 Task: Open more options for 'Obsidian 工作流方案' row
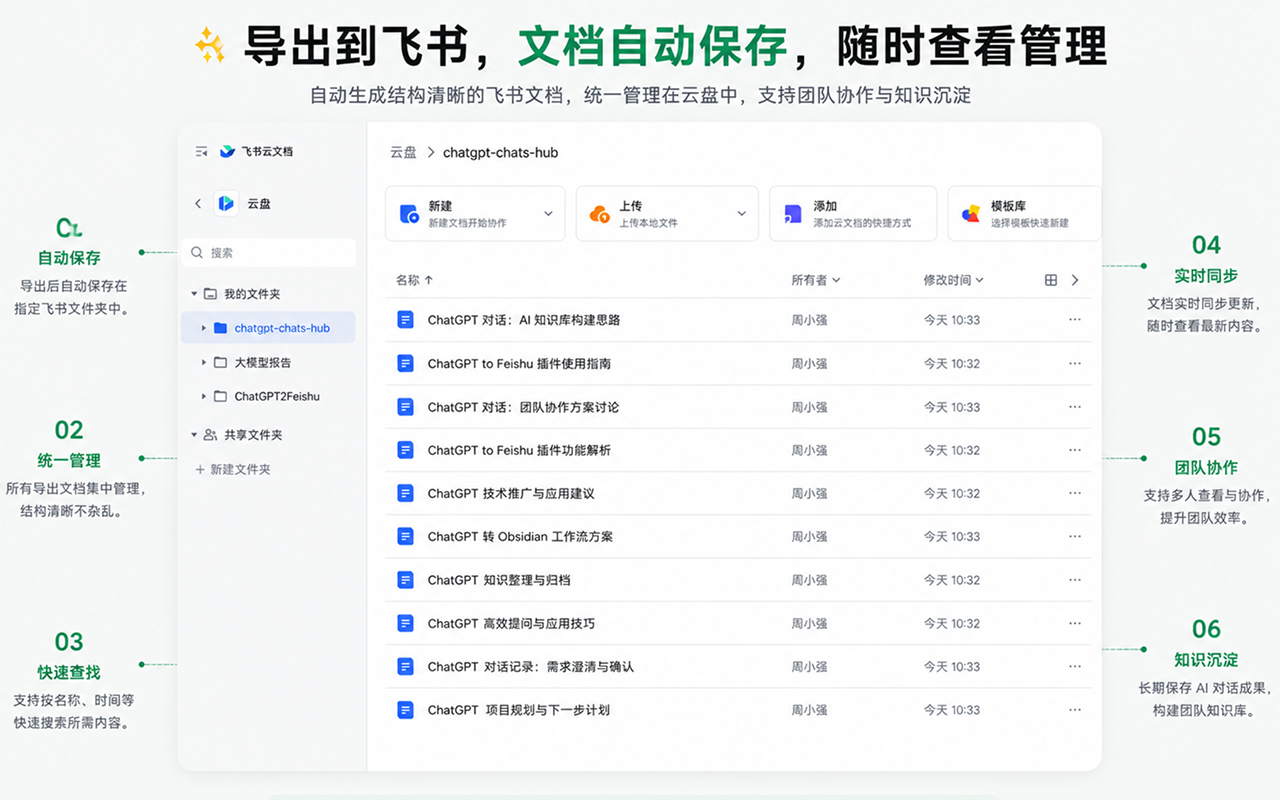(1075, 537)
